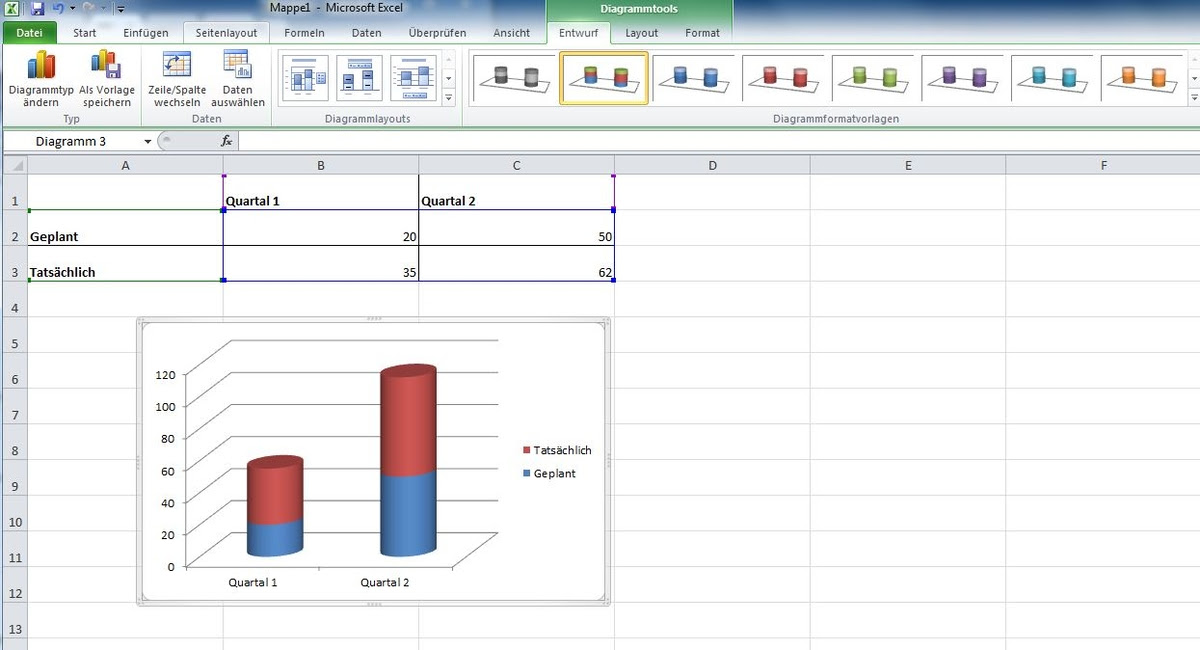Screen dimensions: 1200x650
Task: Select column A header
Action: [x=125, y=165]
